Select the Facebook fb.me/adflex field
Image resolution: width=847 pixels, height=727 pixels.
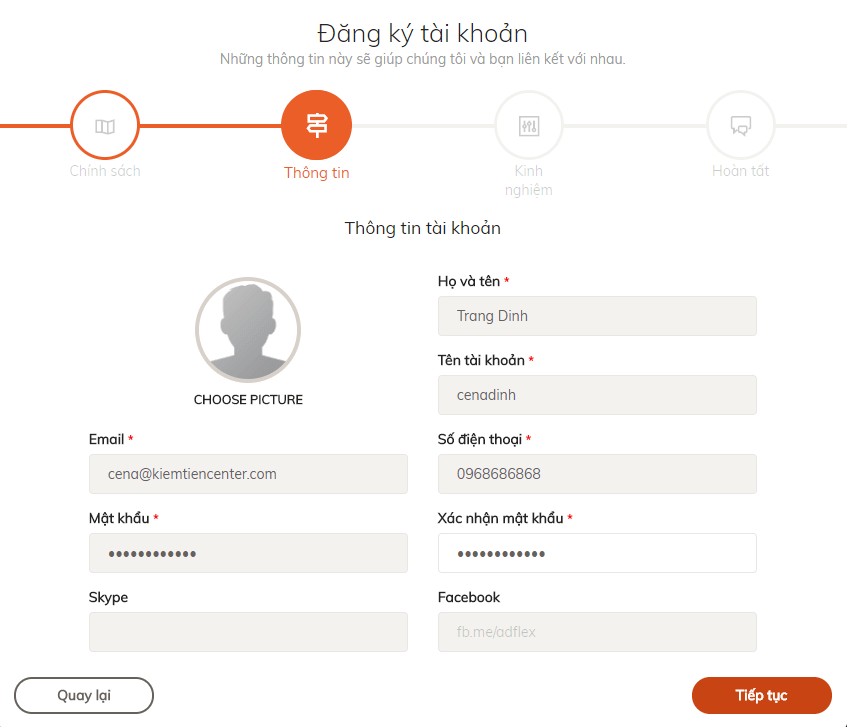597,632
